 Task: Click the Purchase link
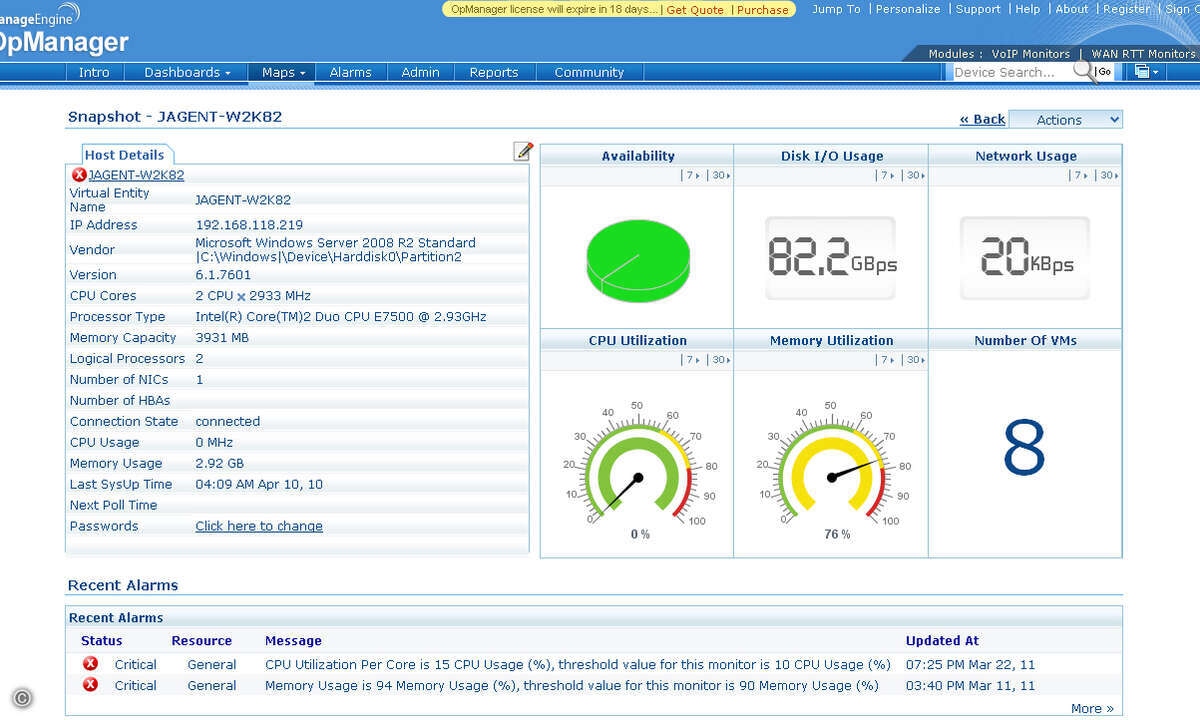point(763,9)
